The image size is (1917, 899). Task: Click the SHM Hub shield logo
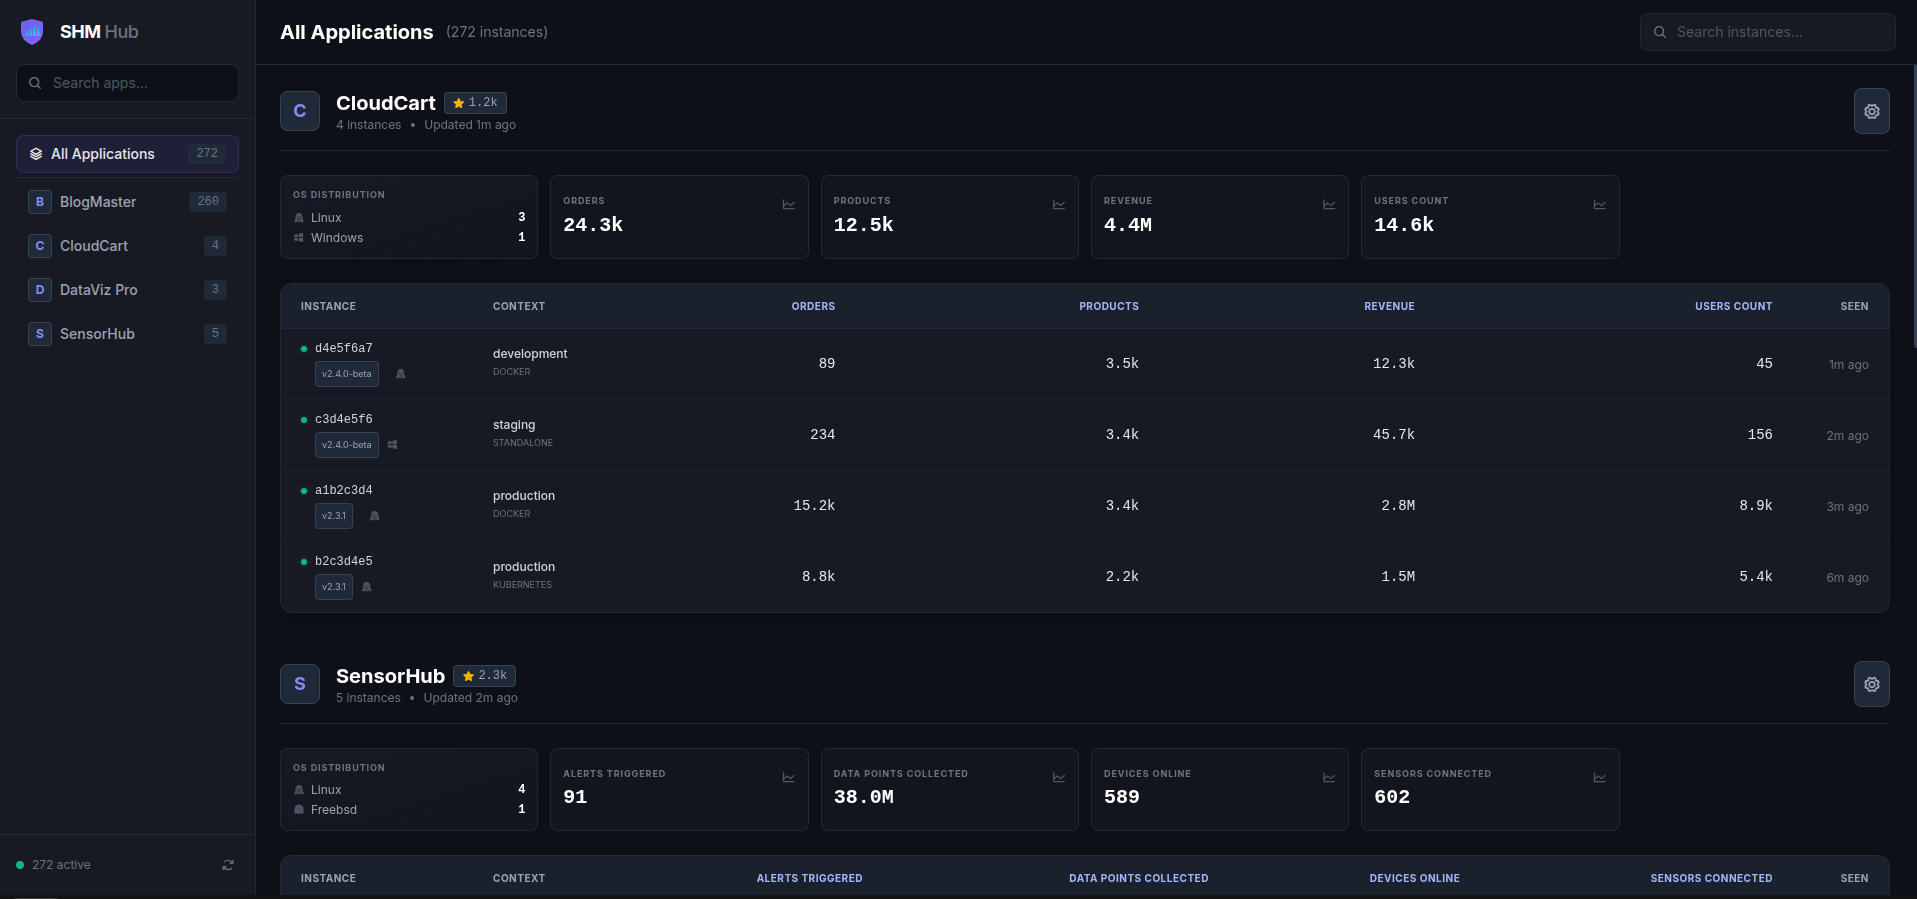tap(32, 32)
